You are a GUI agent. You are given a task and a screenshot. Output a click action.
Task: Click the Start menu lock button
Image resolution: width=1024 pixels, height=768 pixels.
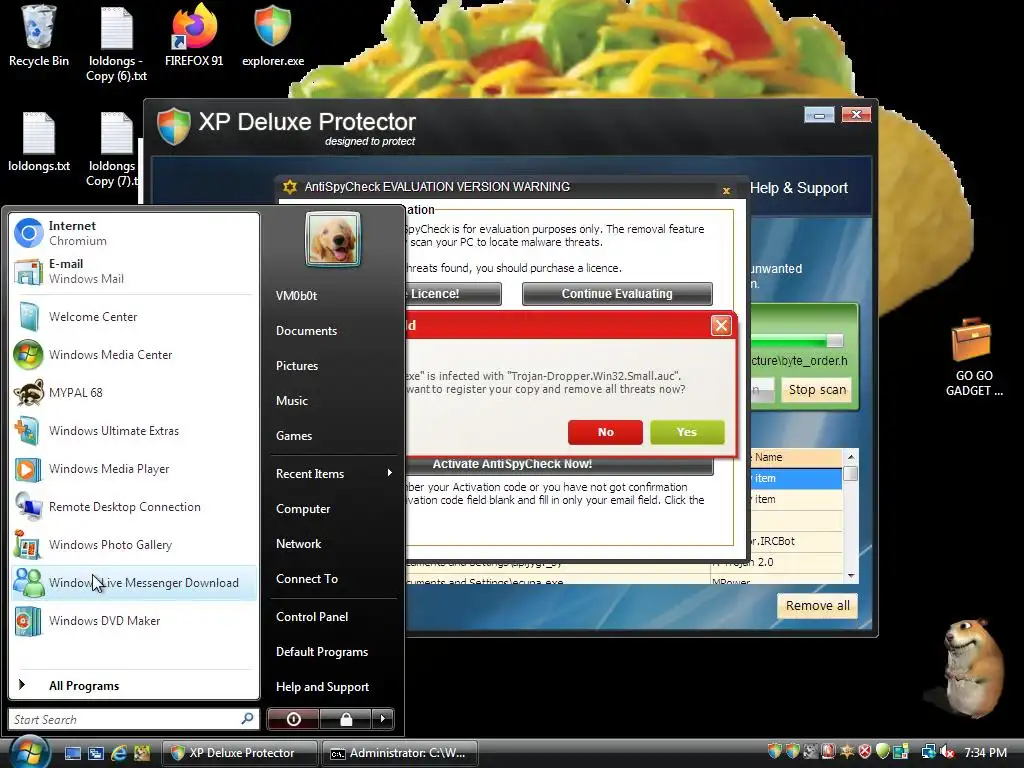345,719
